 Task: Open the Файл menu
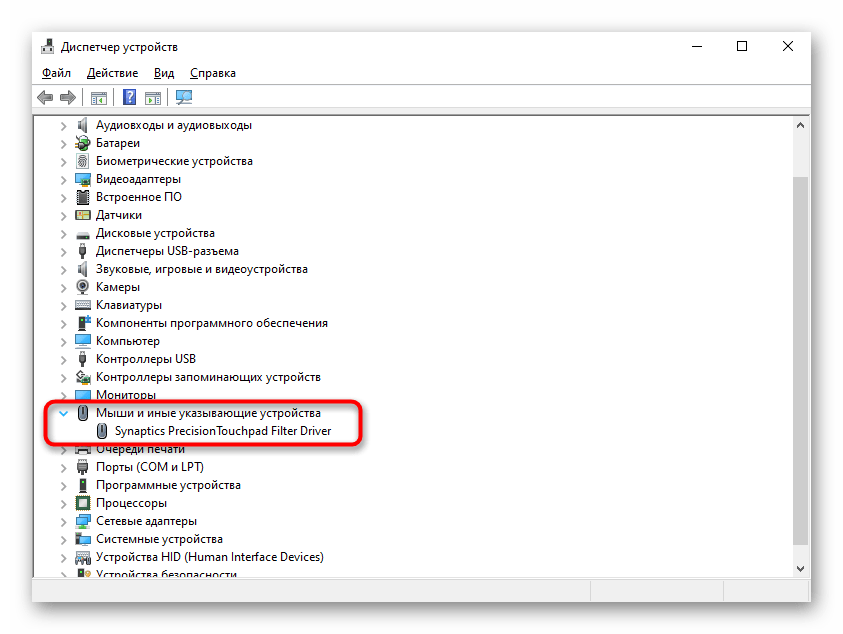point(56,73)
